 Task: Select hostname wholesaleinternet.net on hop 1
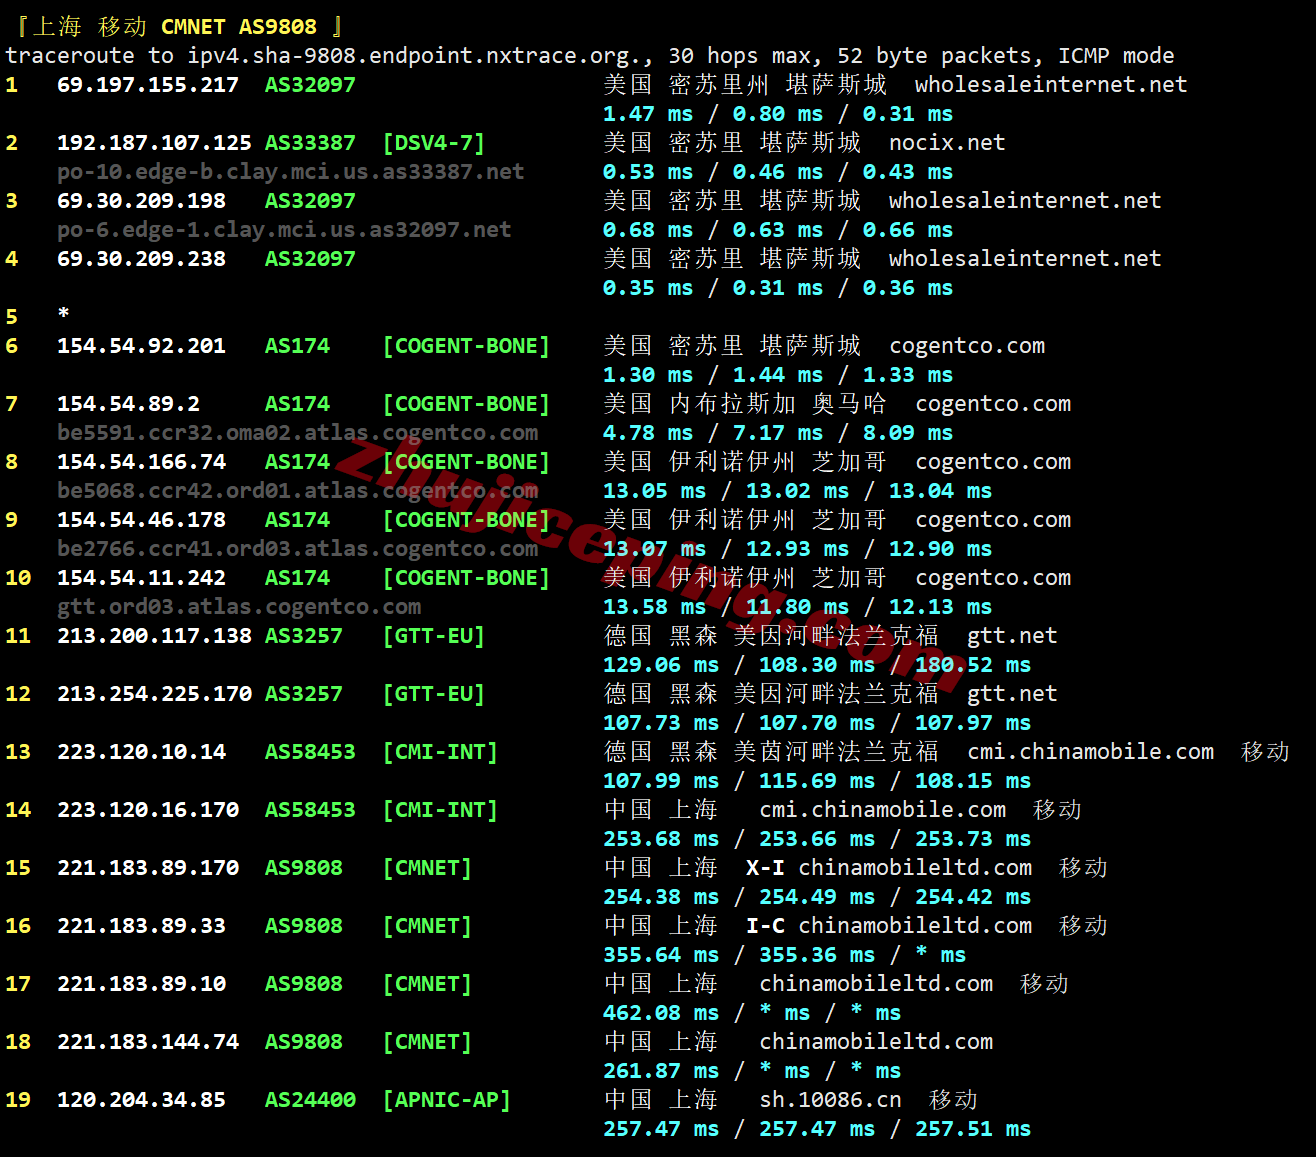tap(1051, 85)
